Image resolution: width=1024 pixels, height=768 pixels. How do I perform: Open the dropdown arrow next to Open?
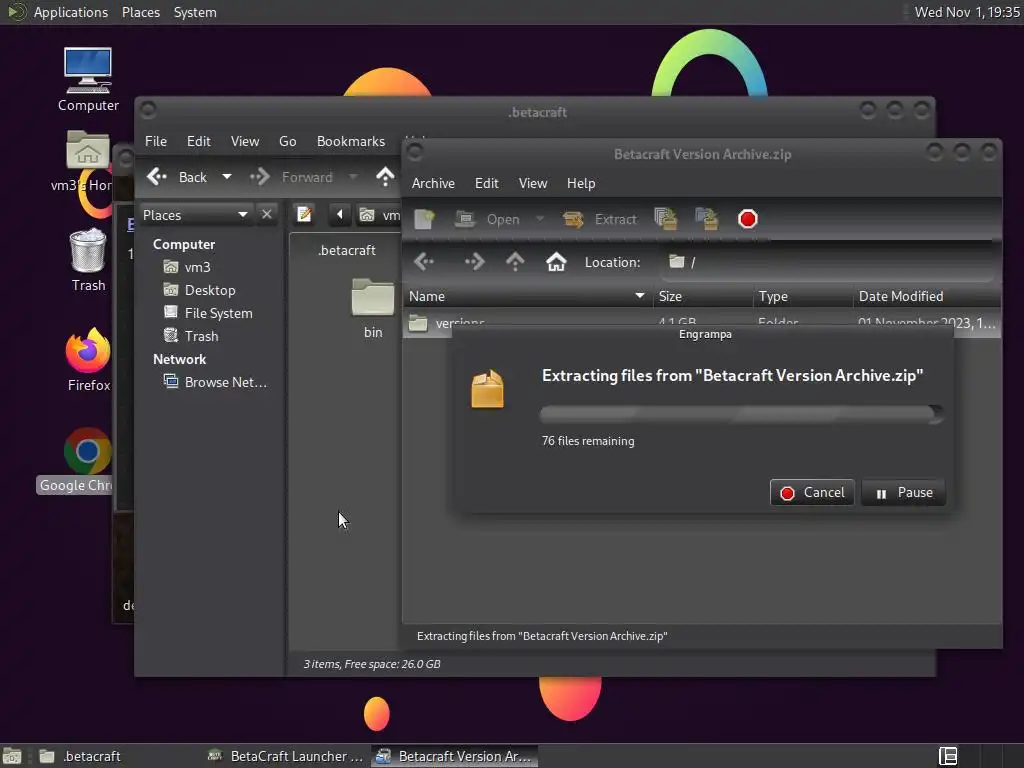(539, 219)
